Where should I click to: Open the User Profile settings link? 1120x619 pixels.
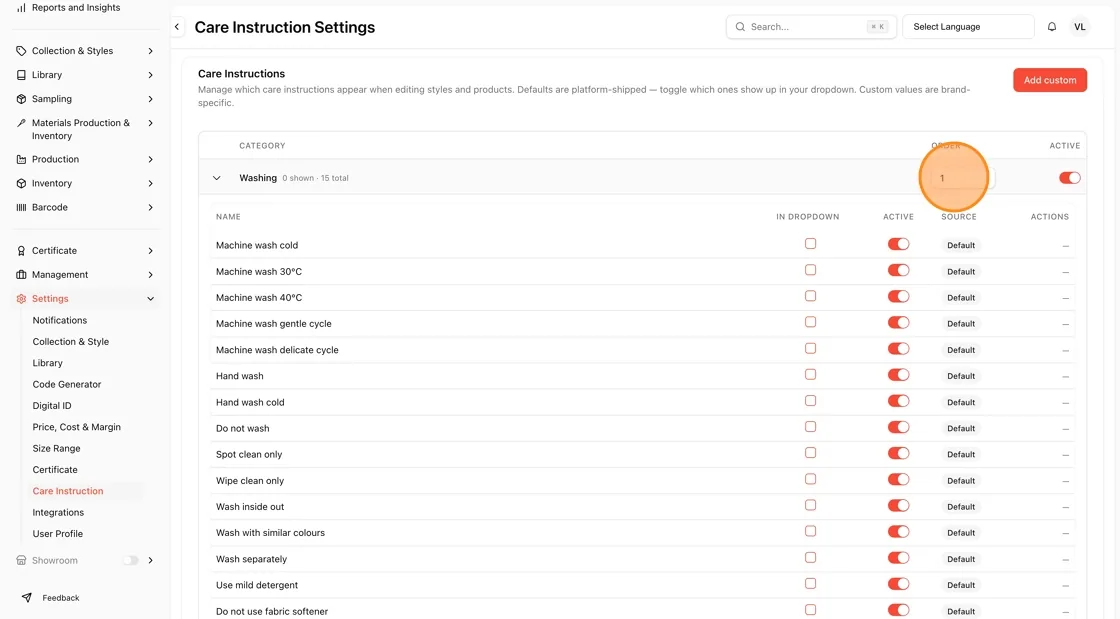pyautogui.click(x=58, y=534)
